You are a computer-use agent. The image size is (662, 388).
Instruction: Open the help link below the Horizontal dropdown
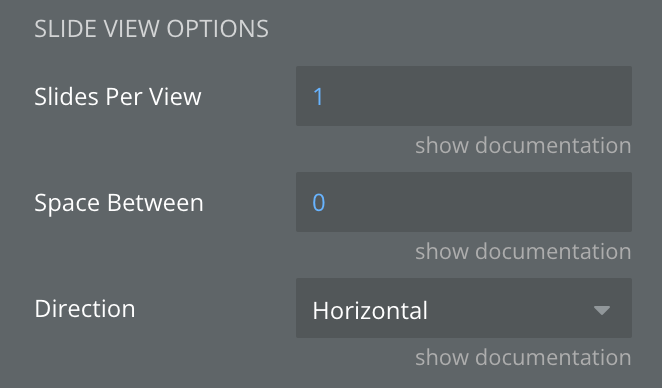click(523, 357)
